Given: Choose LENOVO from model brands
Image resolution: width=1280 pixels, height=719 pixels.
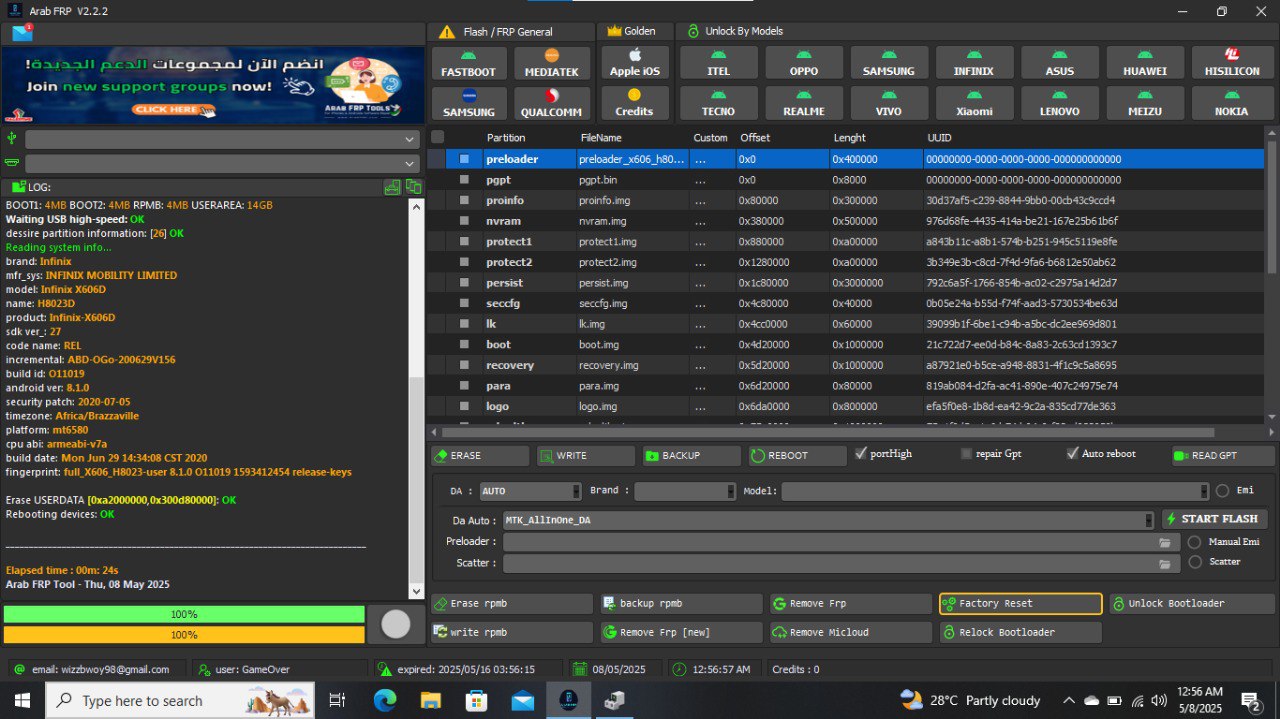Looking at the screenshot, I should [1059, 103].
